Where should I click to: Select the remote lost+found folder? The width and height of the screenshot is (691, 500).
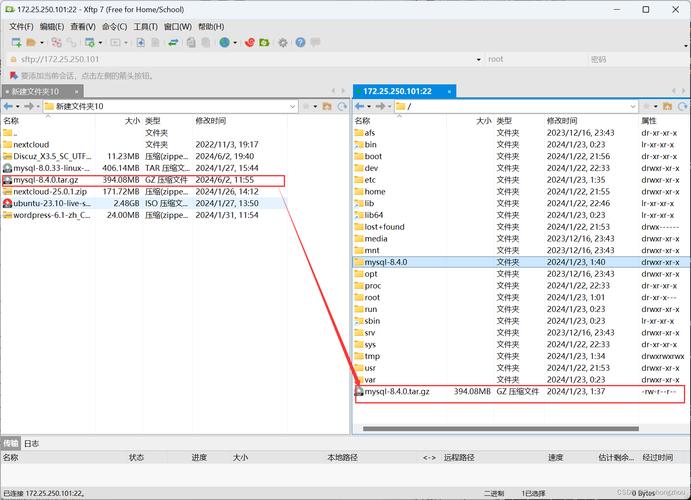point(521,227)
